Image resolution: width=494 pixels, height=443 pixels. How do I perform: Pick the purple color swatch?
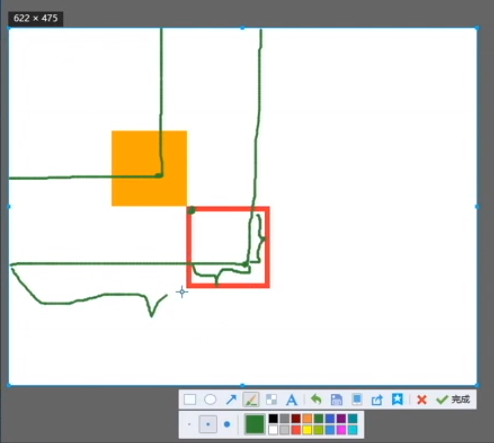[341, 418]
